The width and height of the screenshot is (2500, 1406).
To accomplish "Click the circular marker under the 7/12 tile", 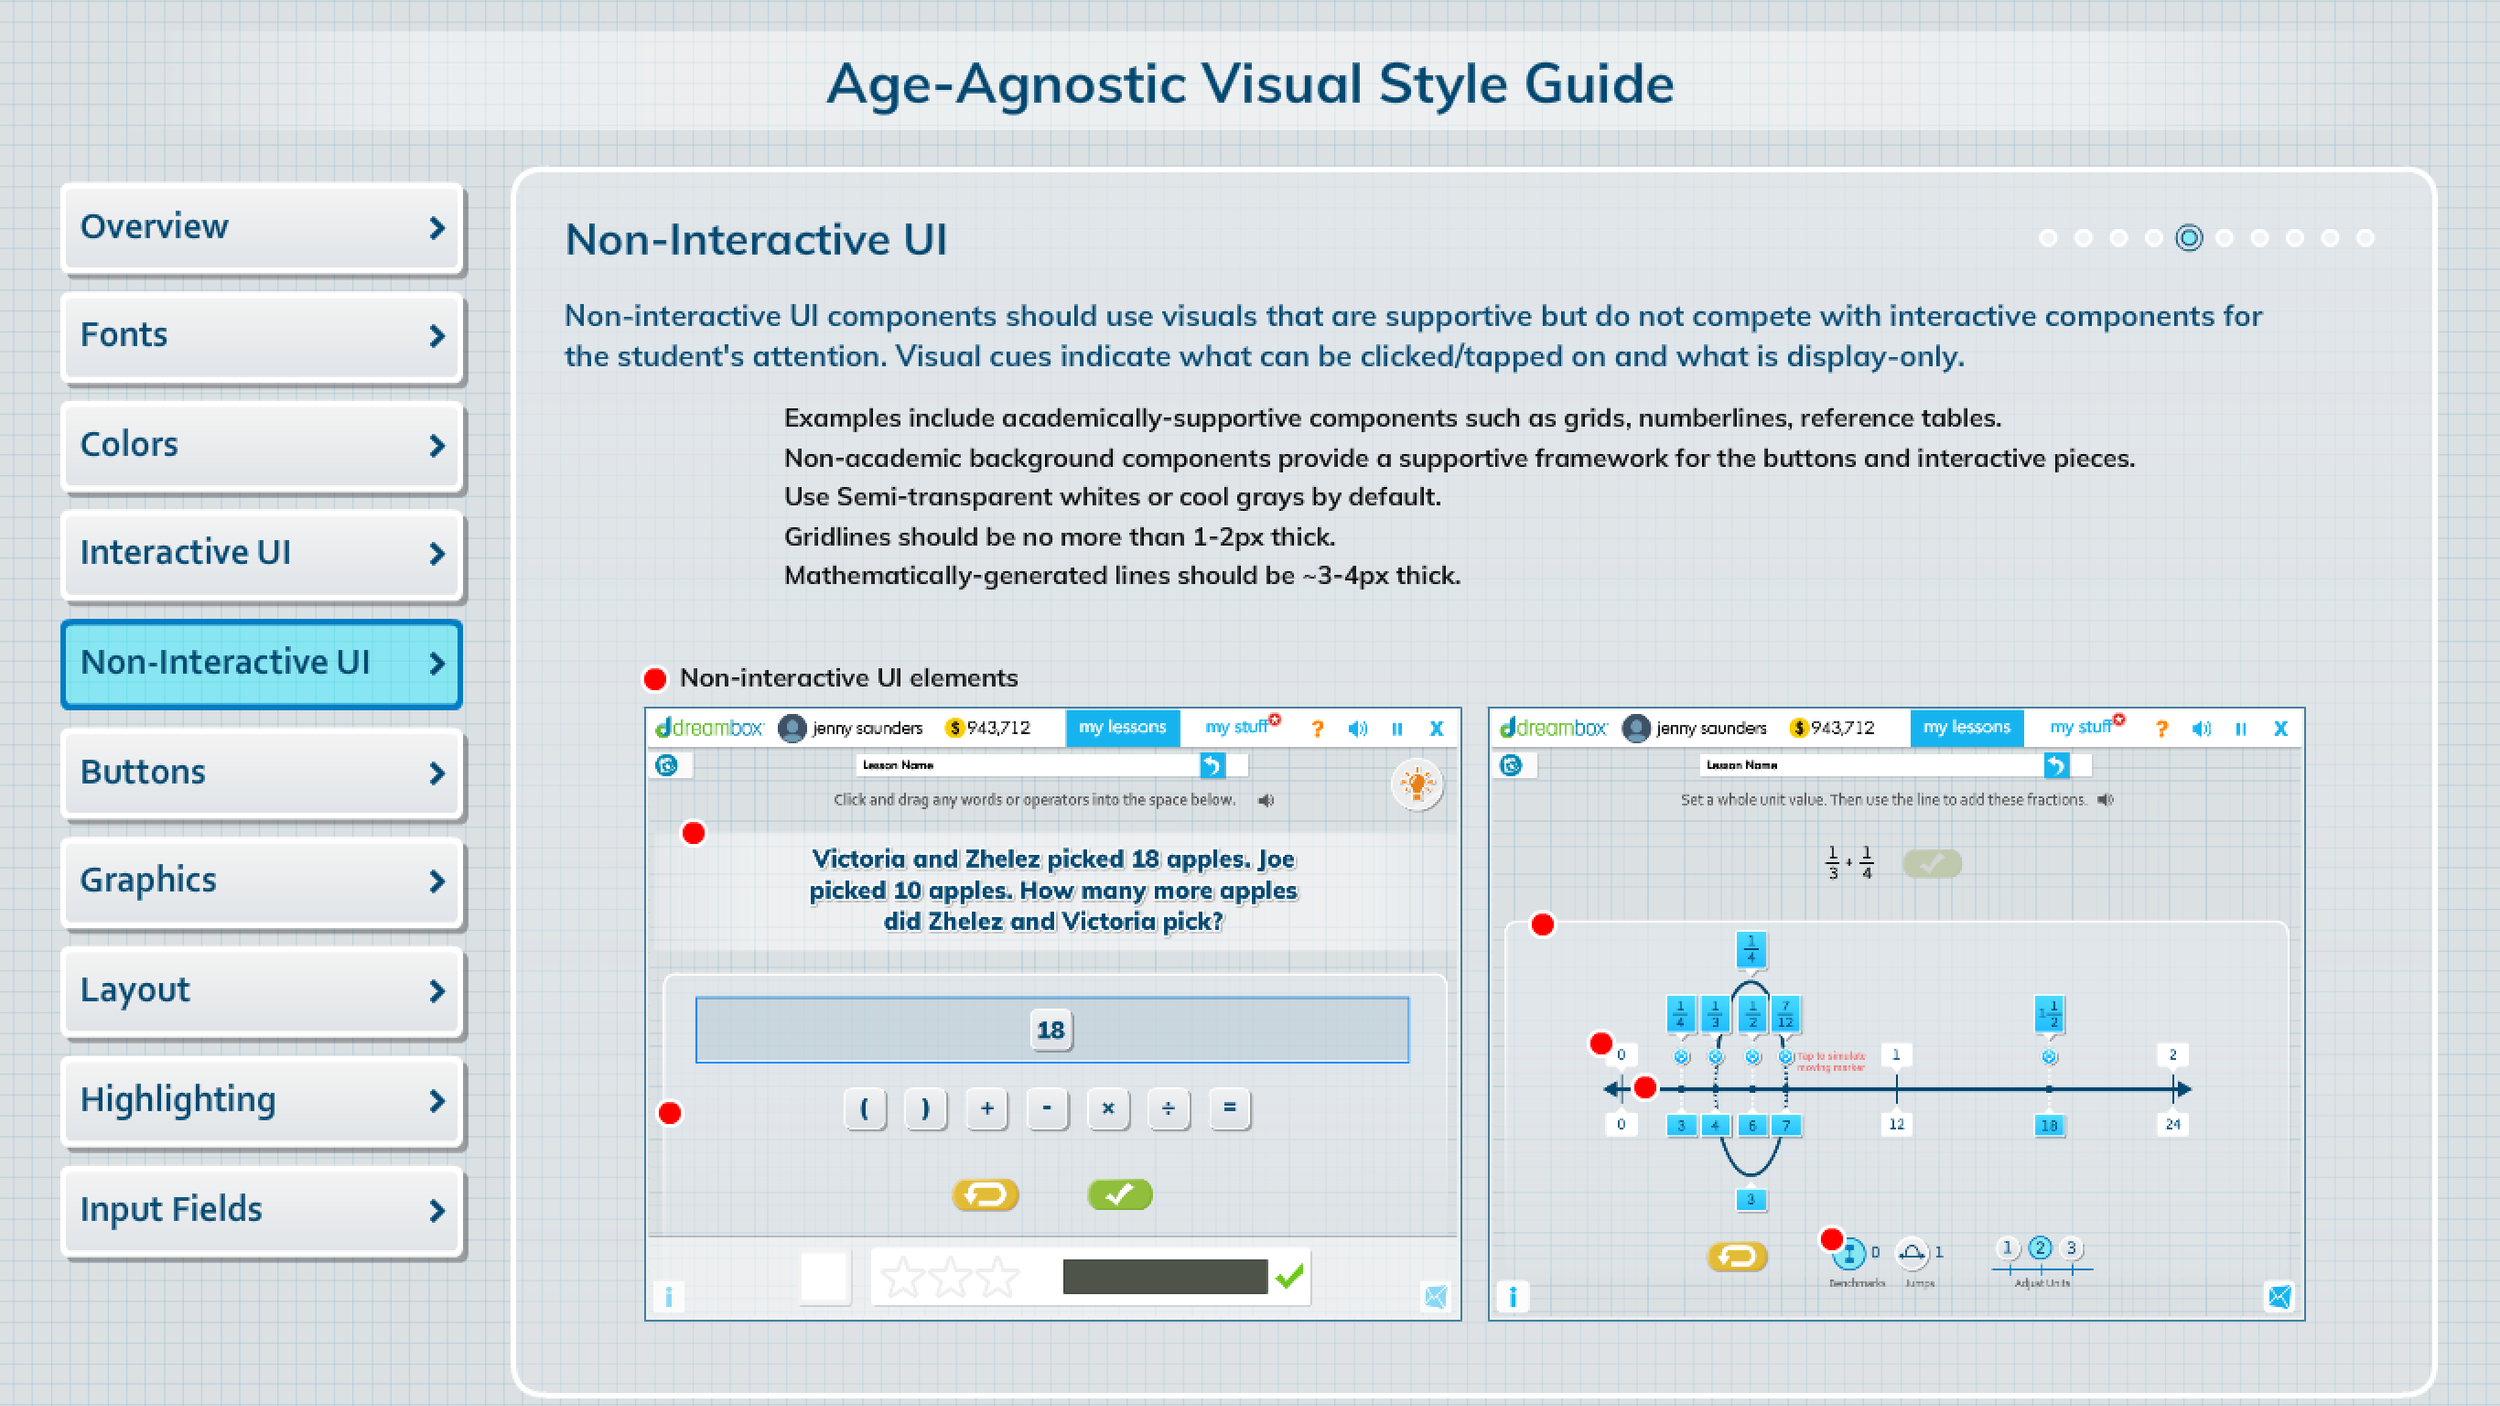I will coord(1785,1057).
